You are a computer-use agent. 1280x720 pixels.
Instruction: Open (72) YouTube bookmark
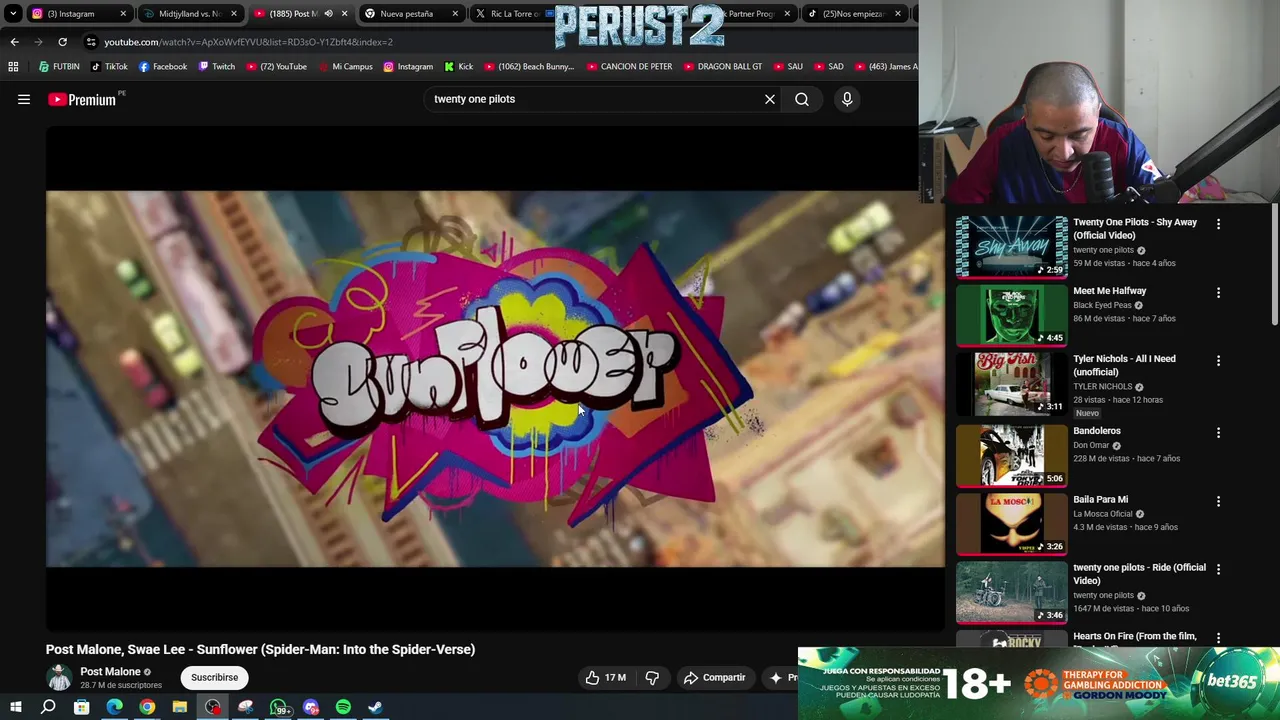276,67
